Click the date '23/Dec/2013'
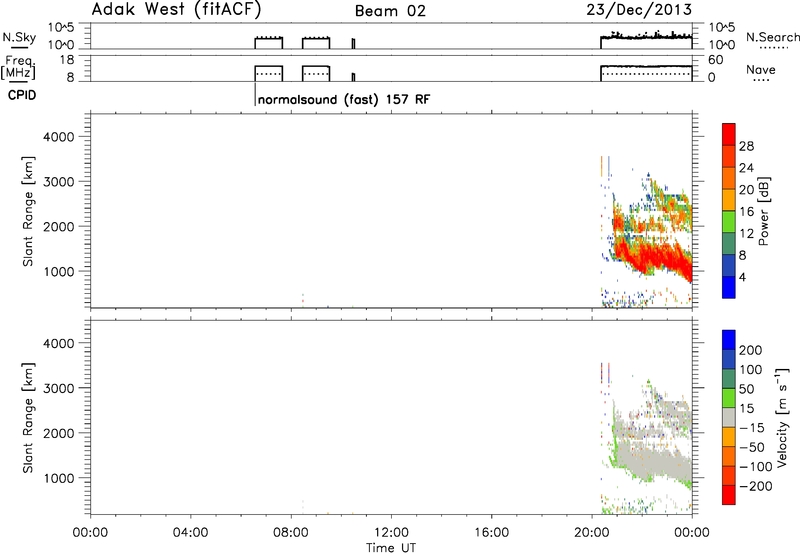Screen dimensions: 800x554 [639, 10]
